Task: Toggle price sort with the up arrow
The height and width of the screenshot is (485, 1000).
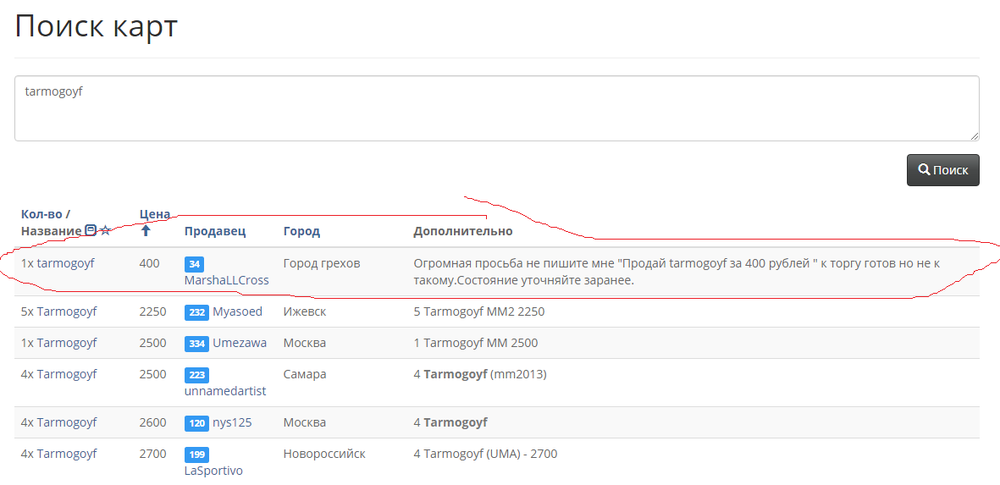Action: click(x=146, y=231)
